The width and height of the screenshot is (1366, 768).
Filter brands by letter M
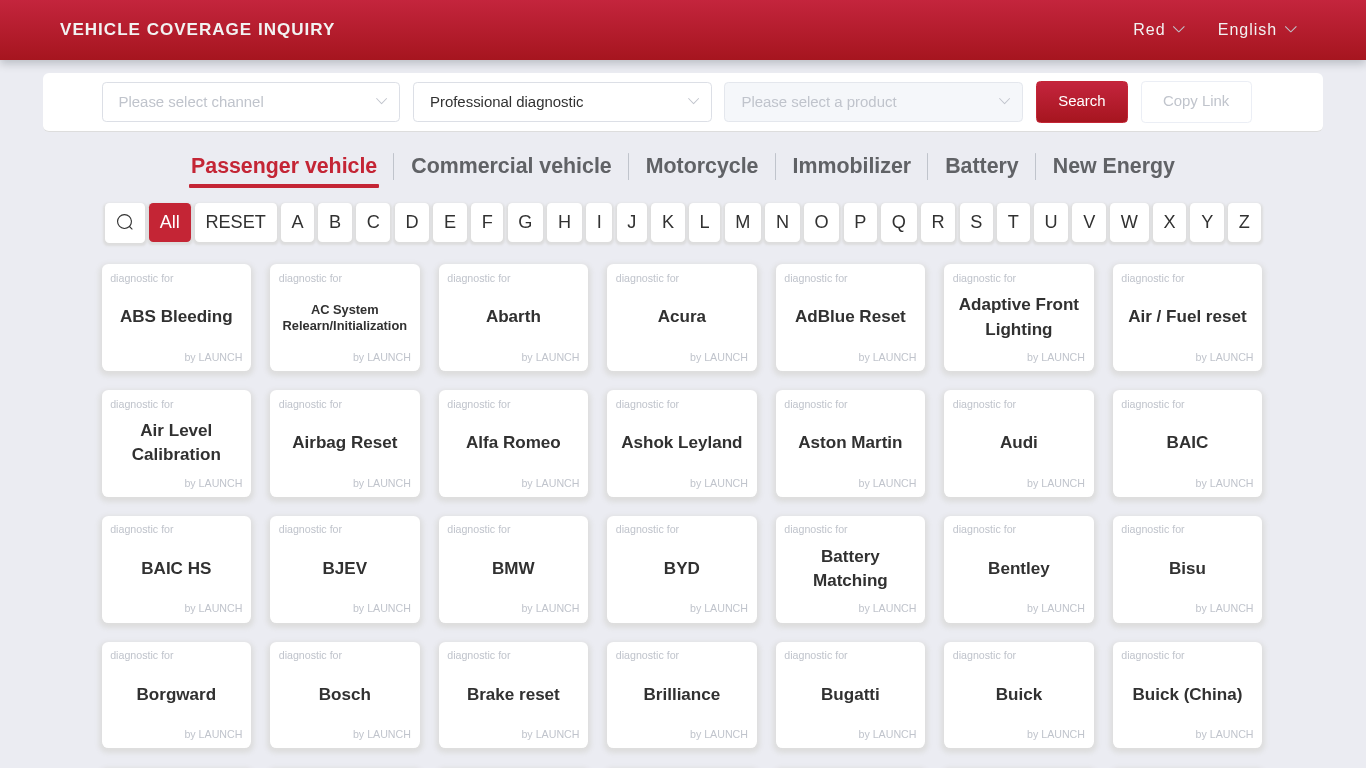[x=743, y=222]
